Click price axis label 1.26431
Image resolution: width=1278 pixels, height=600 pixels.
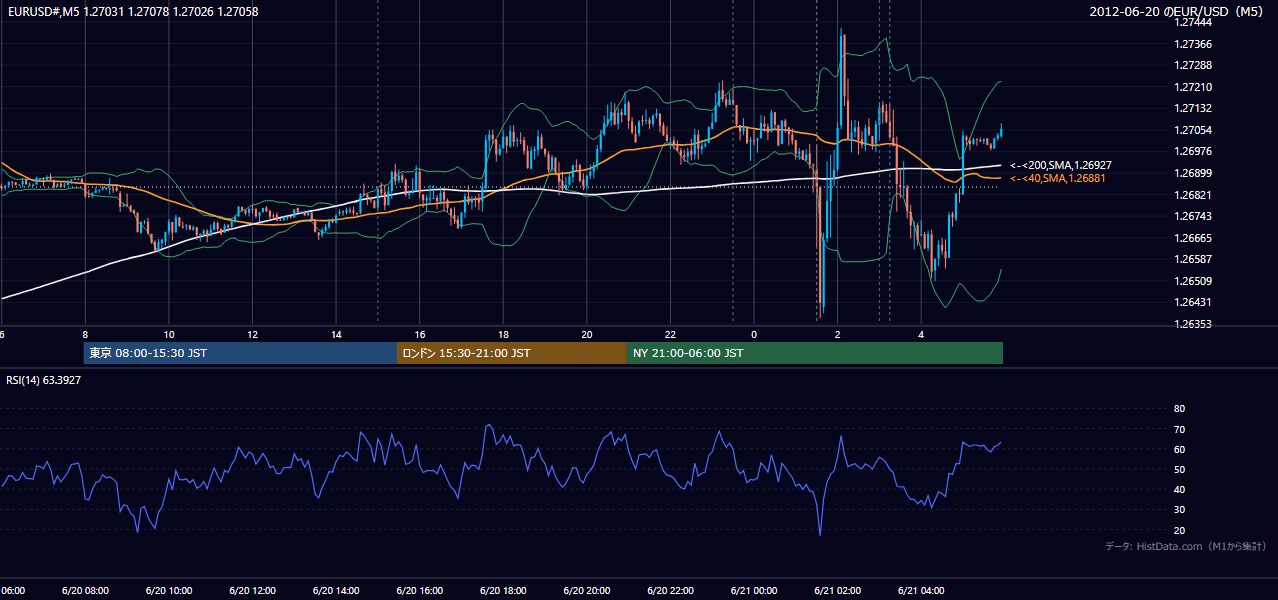click(1193, 302)
